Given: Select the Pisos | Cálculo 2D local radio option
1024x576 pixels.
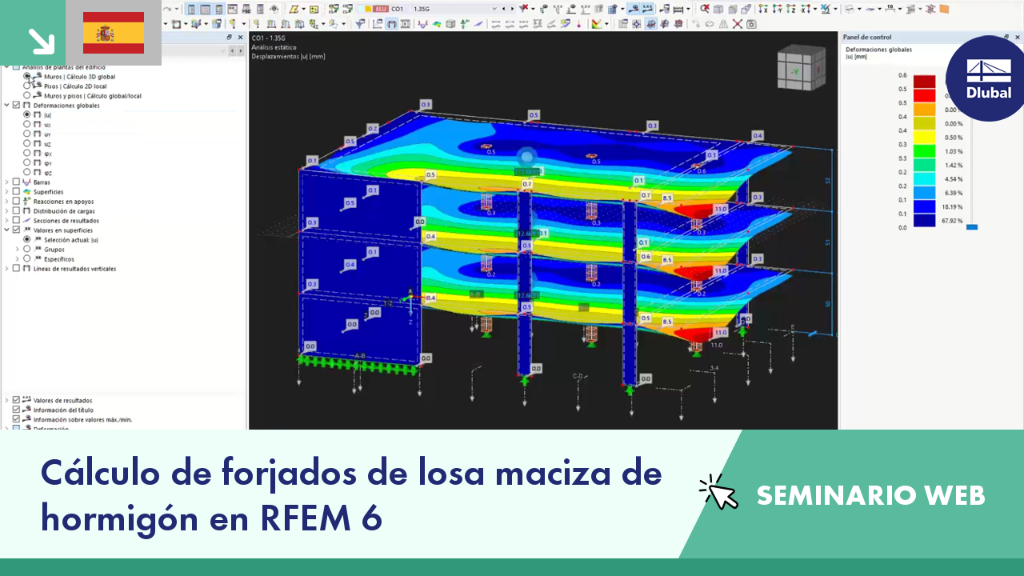Looking at the screenshot, I should (27, 86).
